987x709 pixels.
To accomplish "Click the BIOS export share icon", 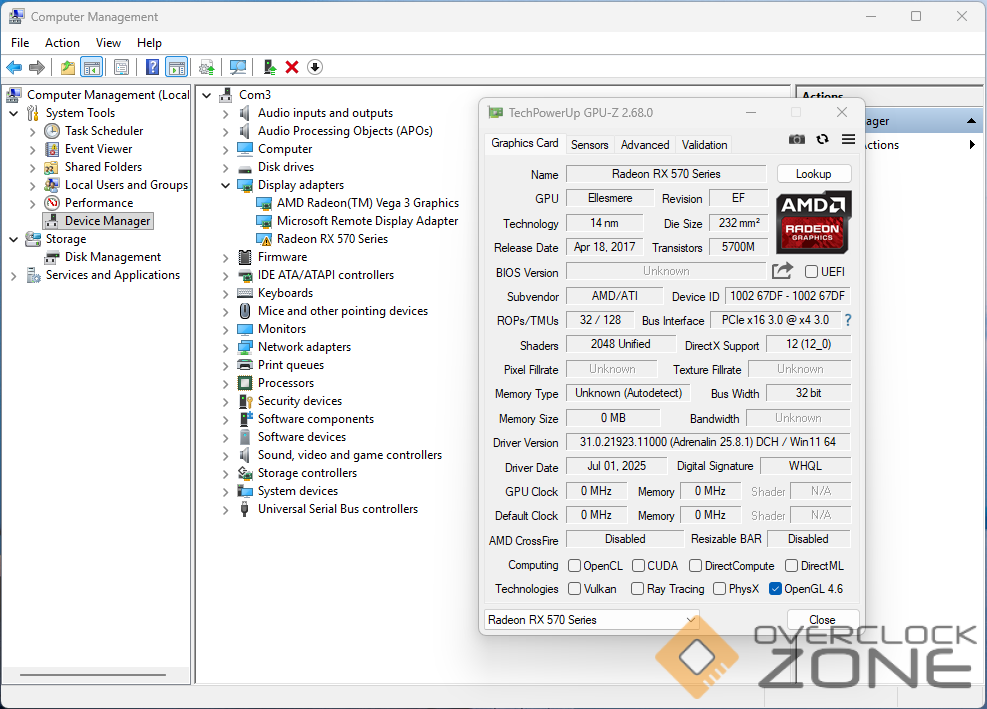I will [x=782, y=271].
